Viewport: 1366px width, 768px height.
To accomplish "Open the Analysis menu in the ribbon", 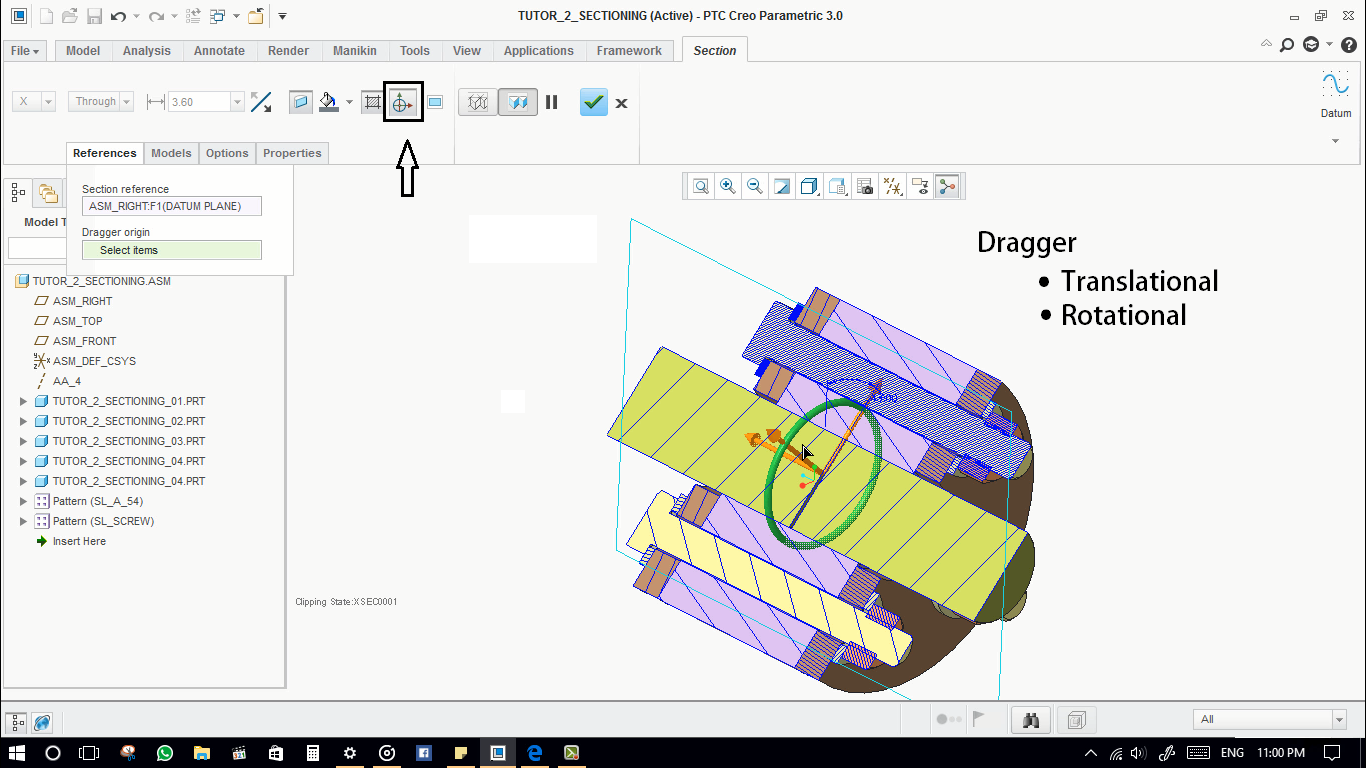I will click(x=146, y=50).
